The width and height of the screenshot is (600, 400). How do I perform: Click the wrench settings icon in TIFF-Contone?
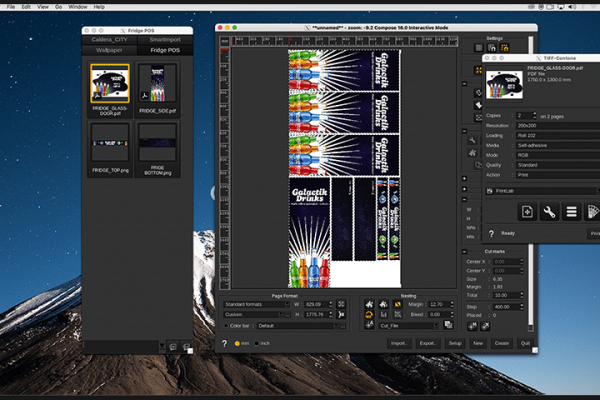point(549,213)
